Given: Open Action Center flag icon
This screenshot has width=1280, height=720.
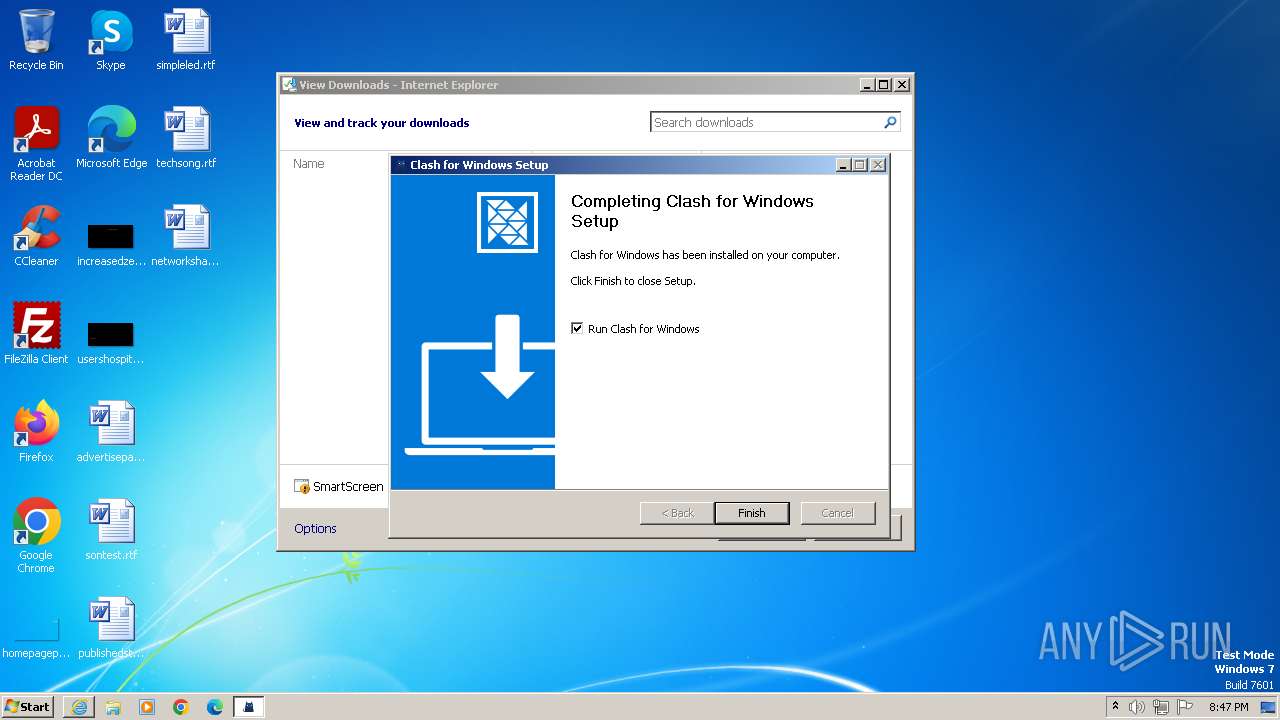Looking at the screenshot, I should (1185, 707).
